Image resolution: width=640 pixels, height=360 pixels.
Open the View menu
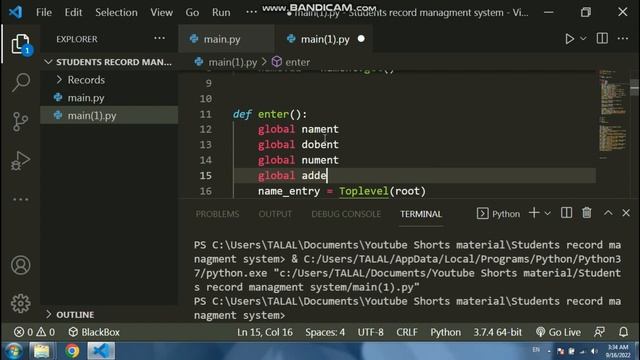(x=161, y=12)
